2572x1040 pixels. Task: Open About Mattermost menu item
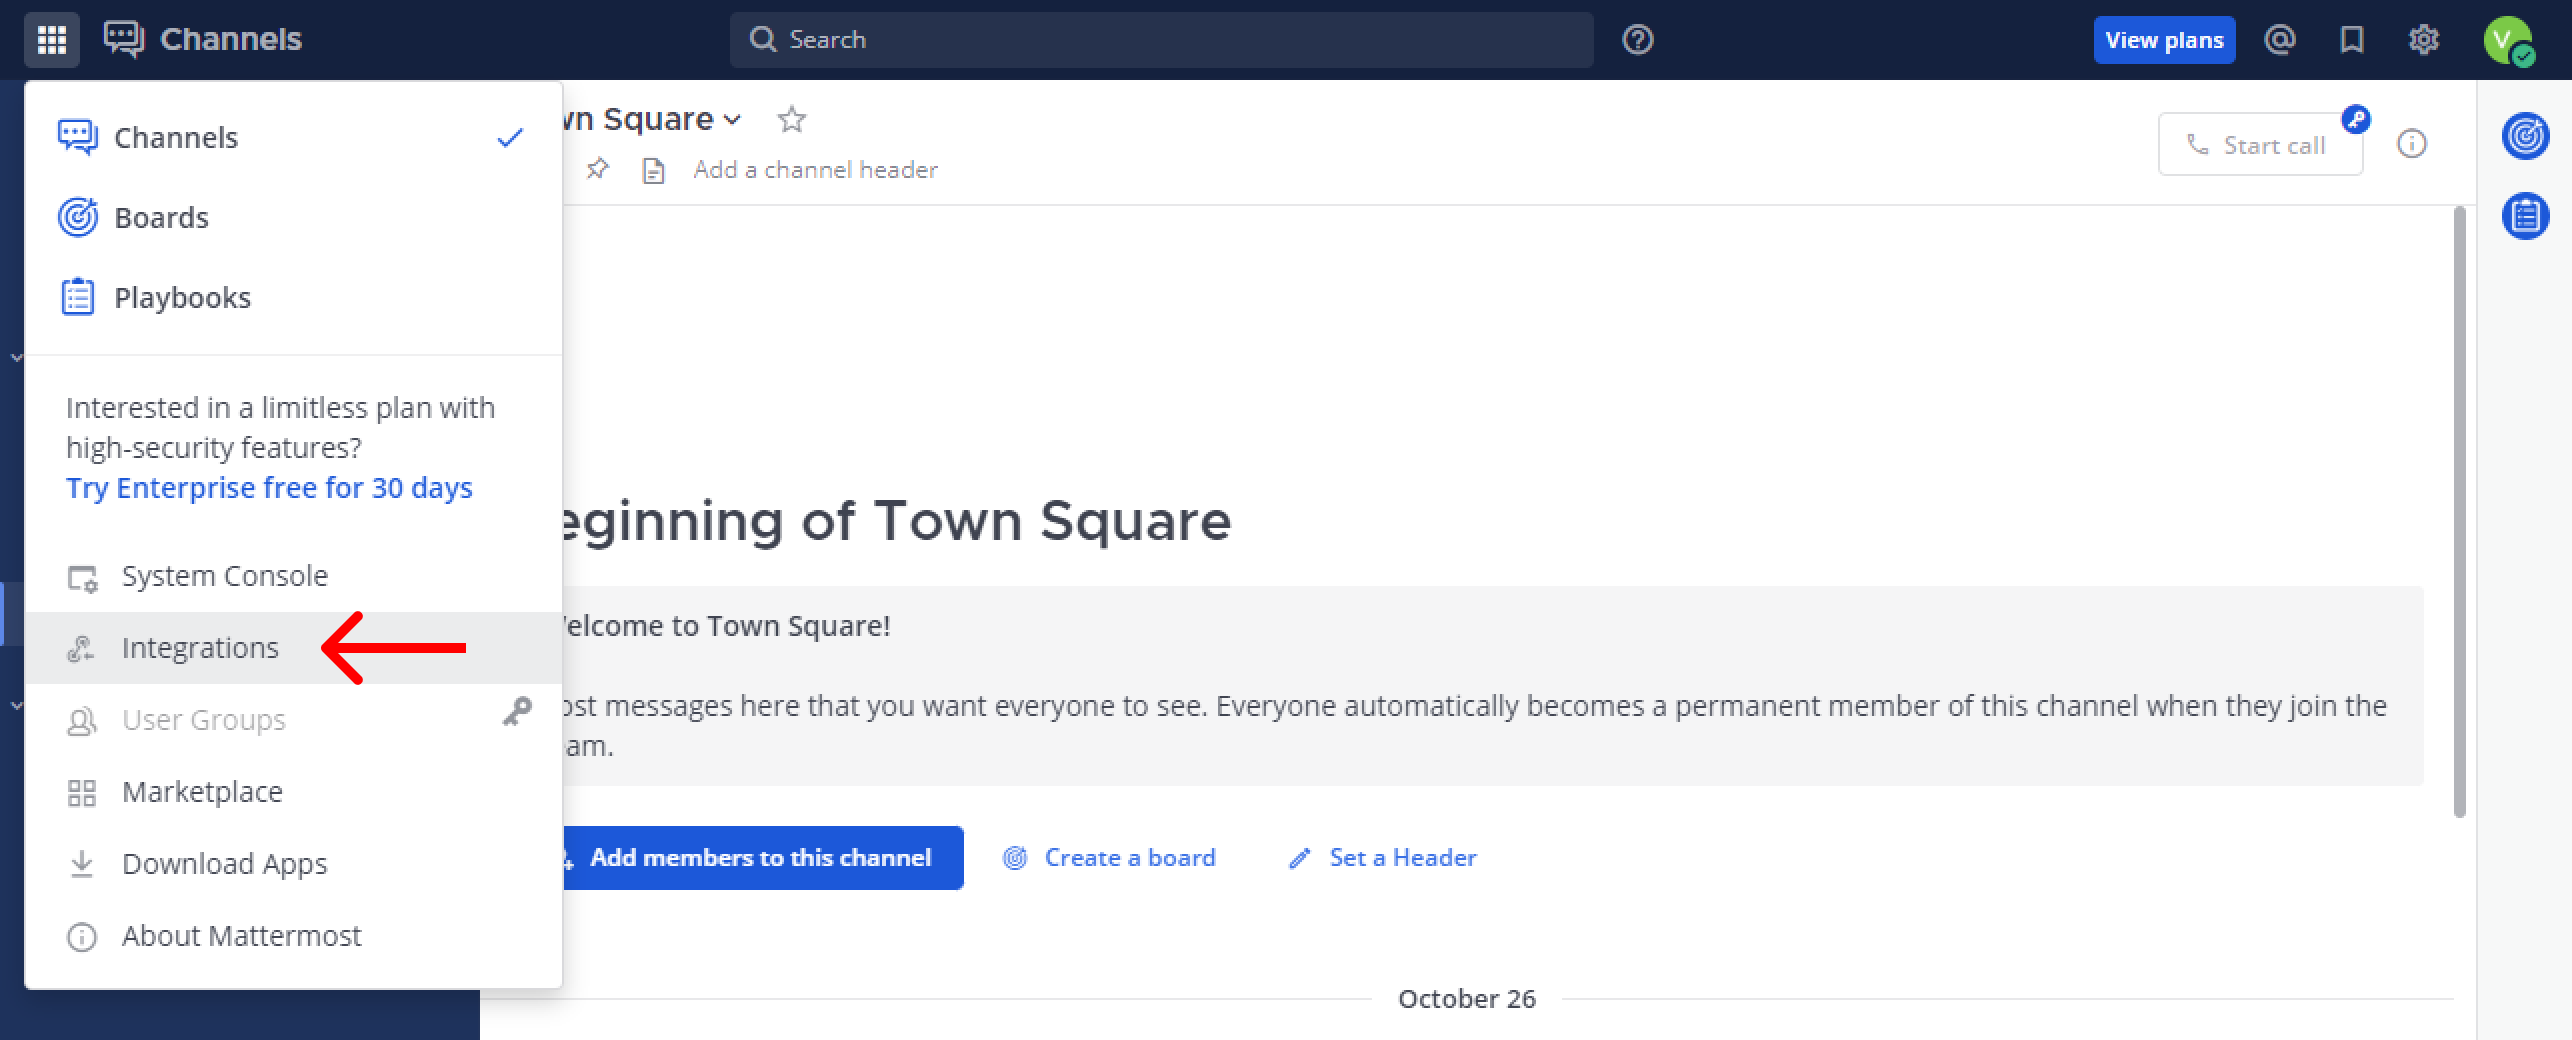point(293,936)
